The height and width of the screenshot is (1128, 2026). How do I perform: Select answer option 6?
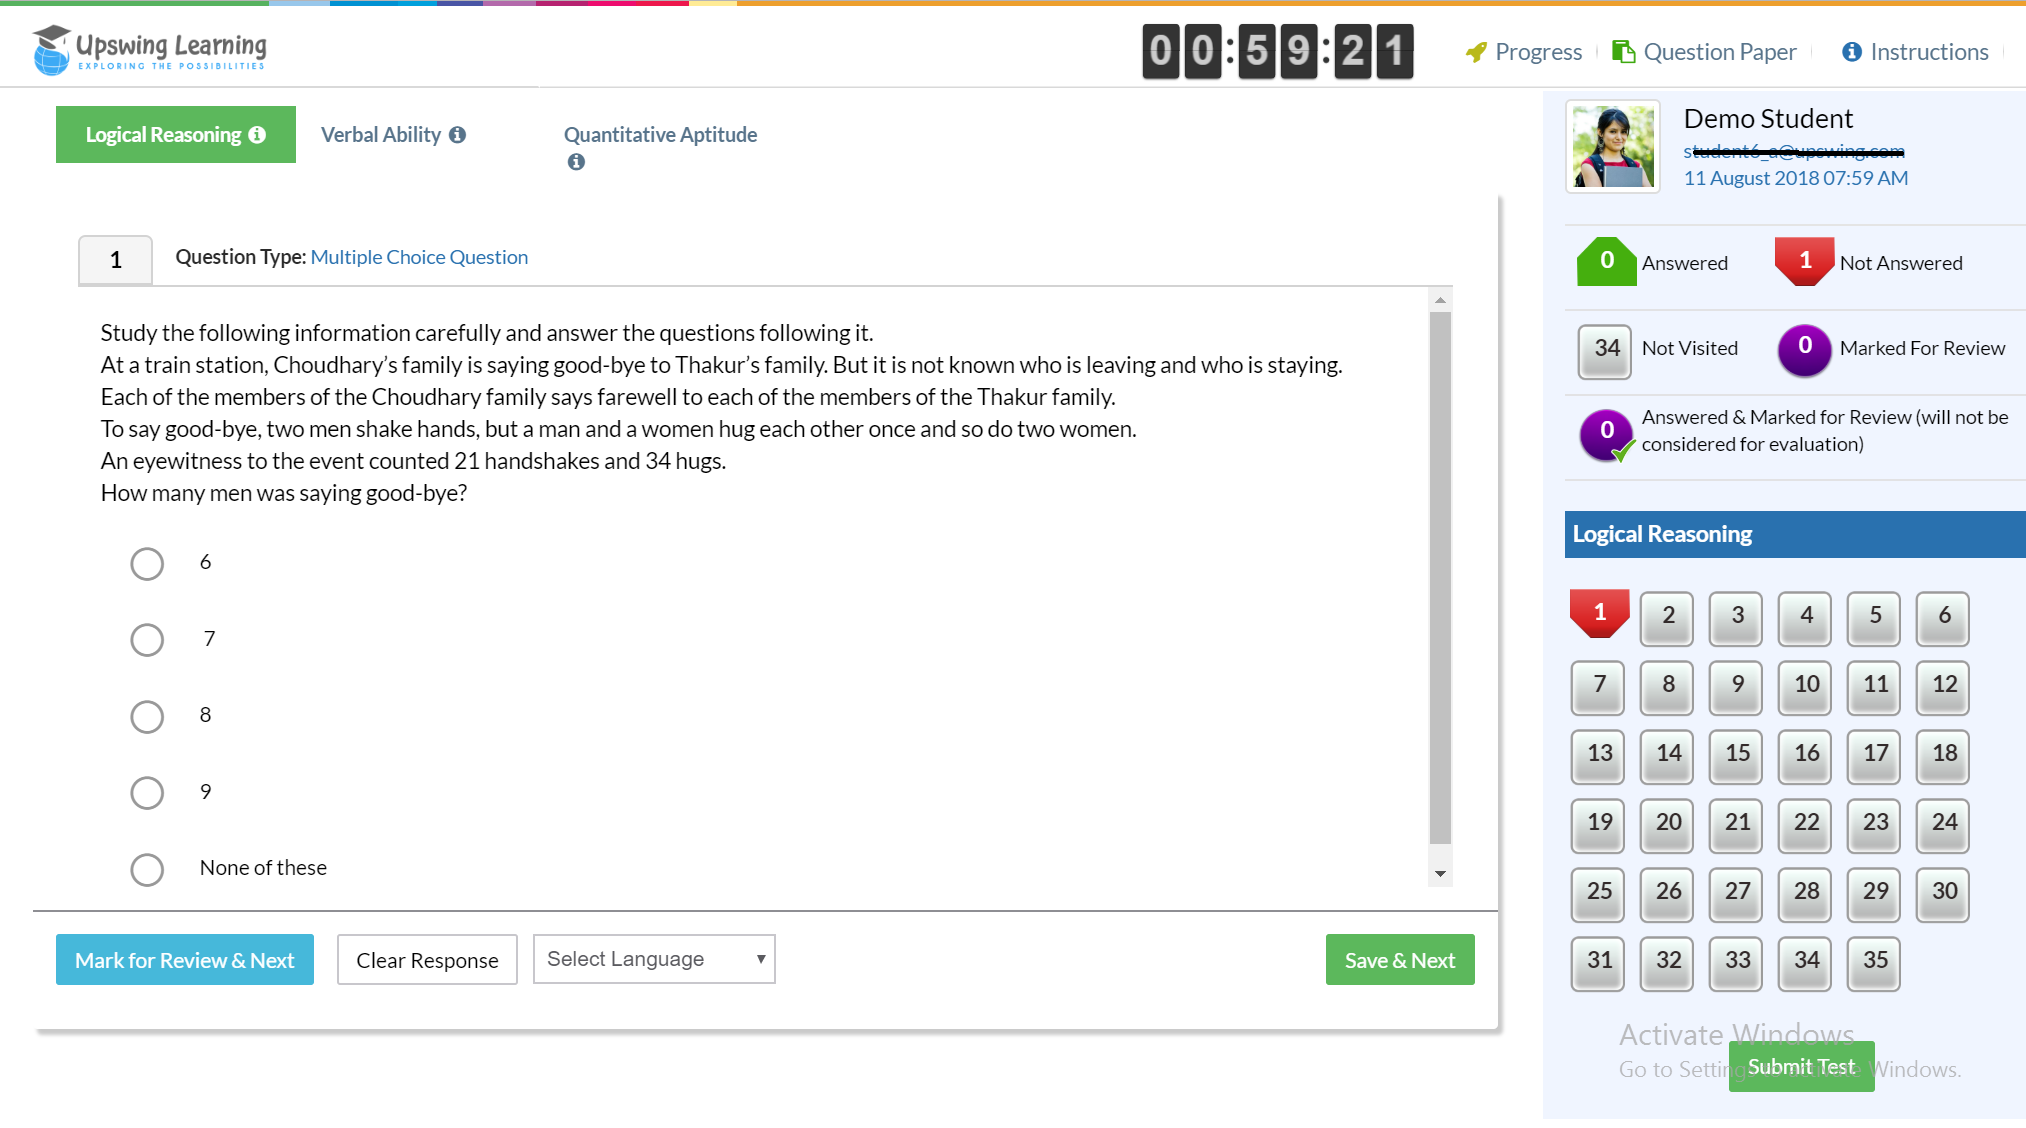click(147, 563)
